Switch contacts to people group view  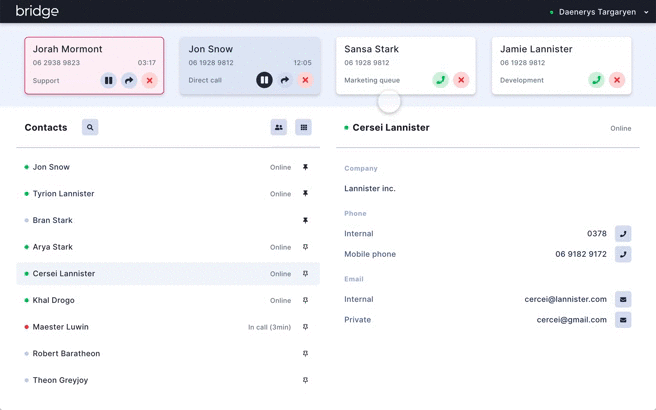pyautogui.click(x=279, y=127)
